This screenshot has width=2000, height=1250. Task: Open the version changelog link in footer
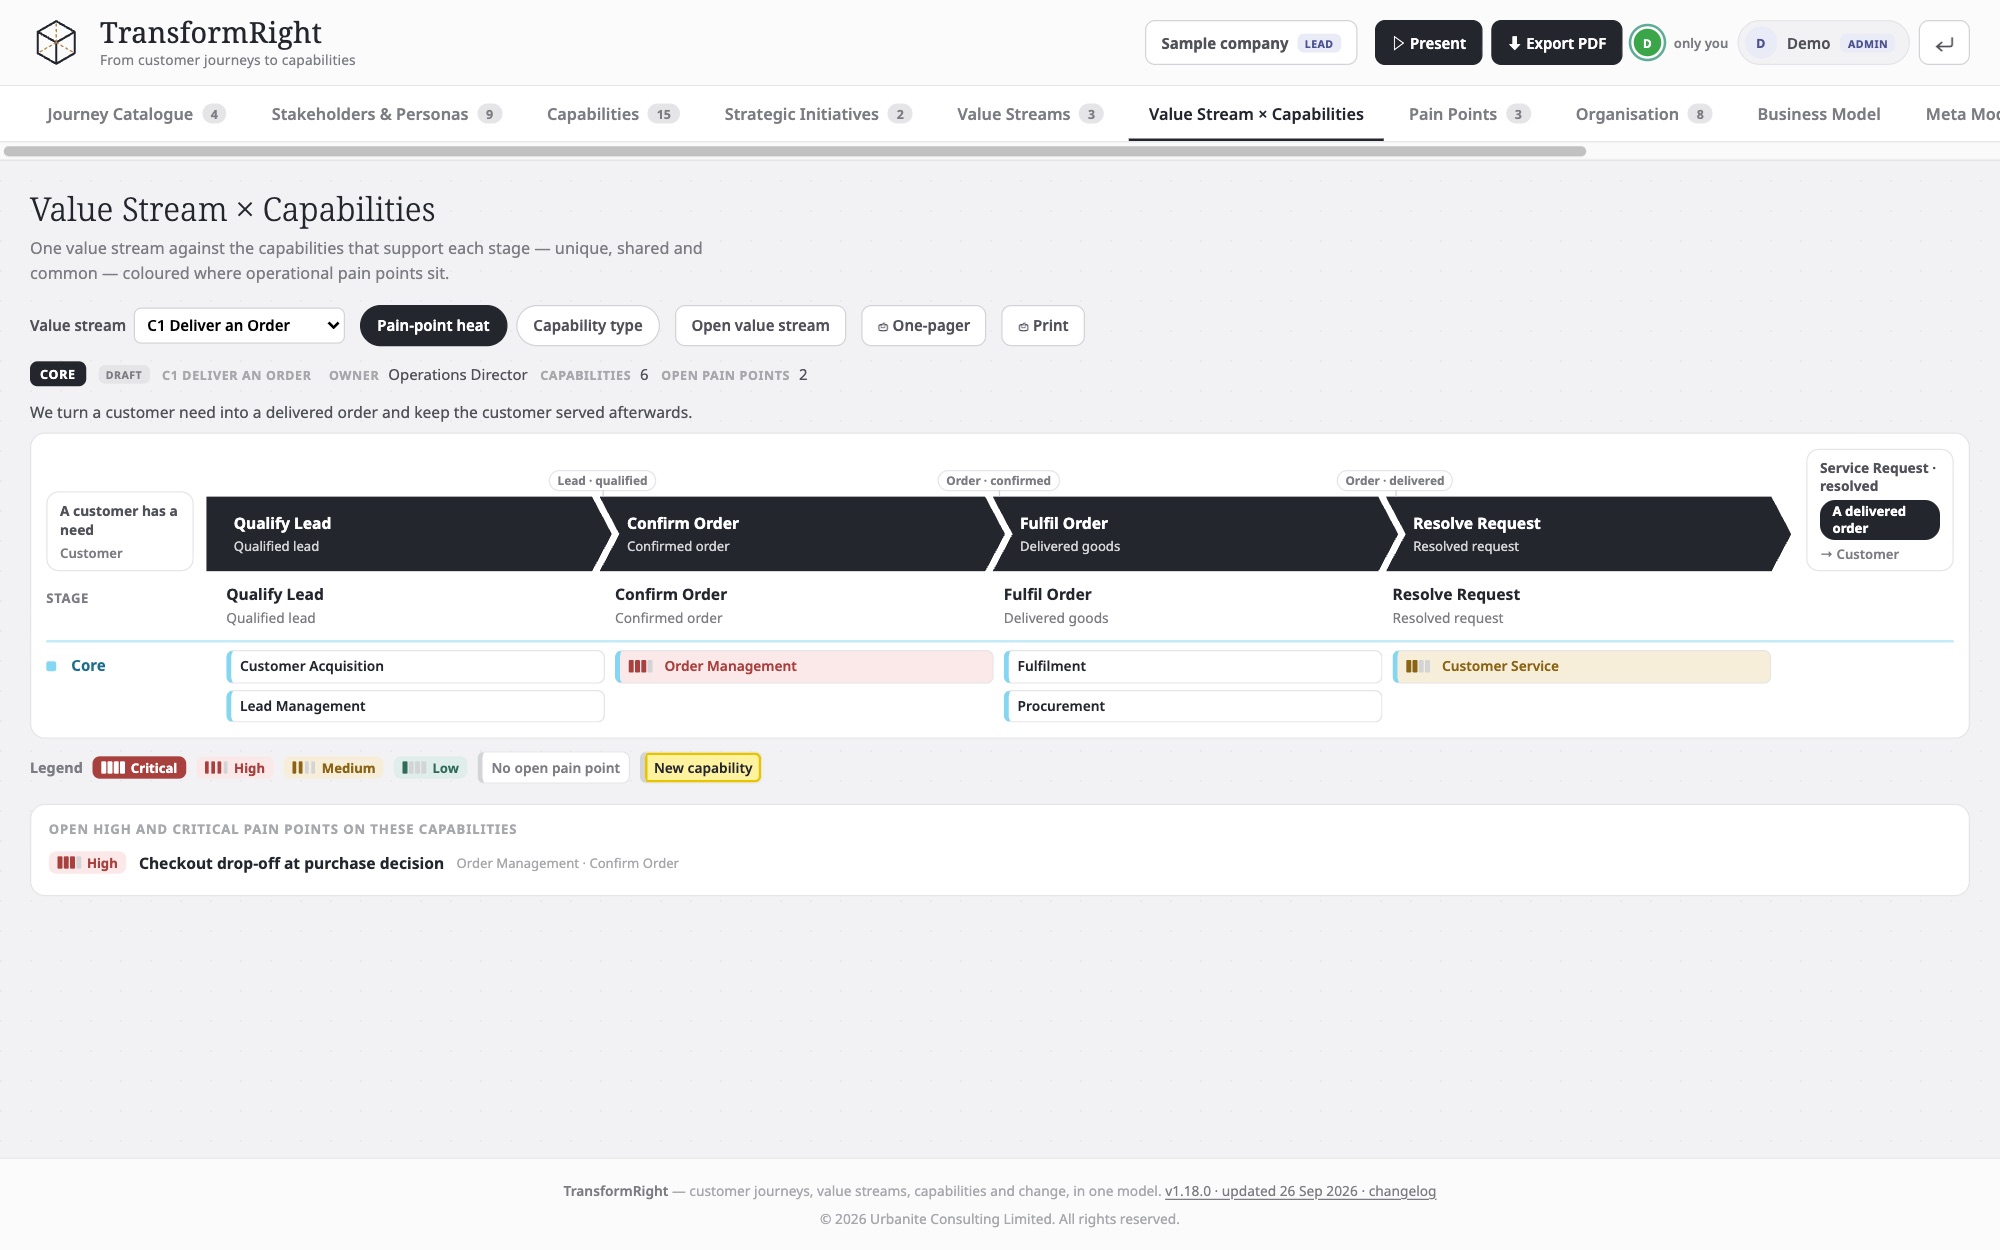click(1300, 1191)
